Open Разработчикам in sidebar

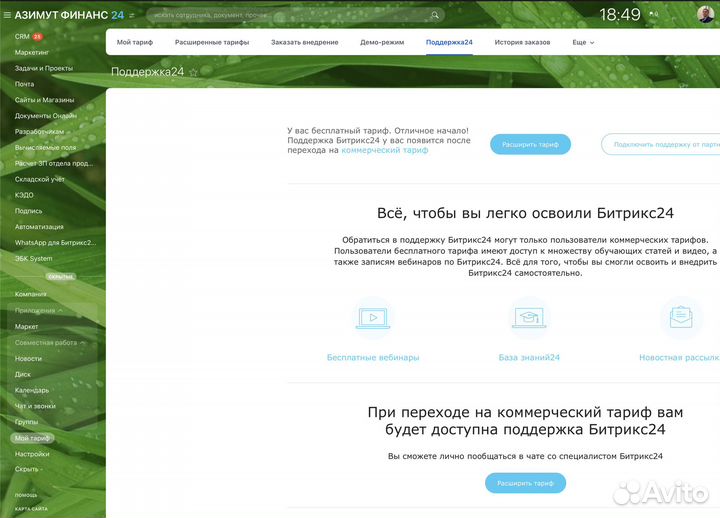pyautogui.click(x=39, y=132)
